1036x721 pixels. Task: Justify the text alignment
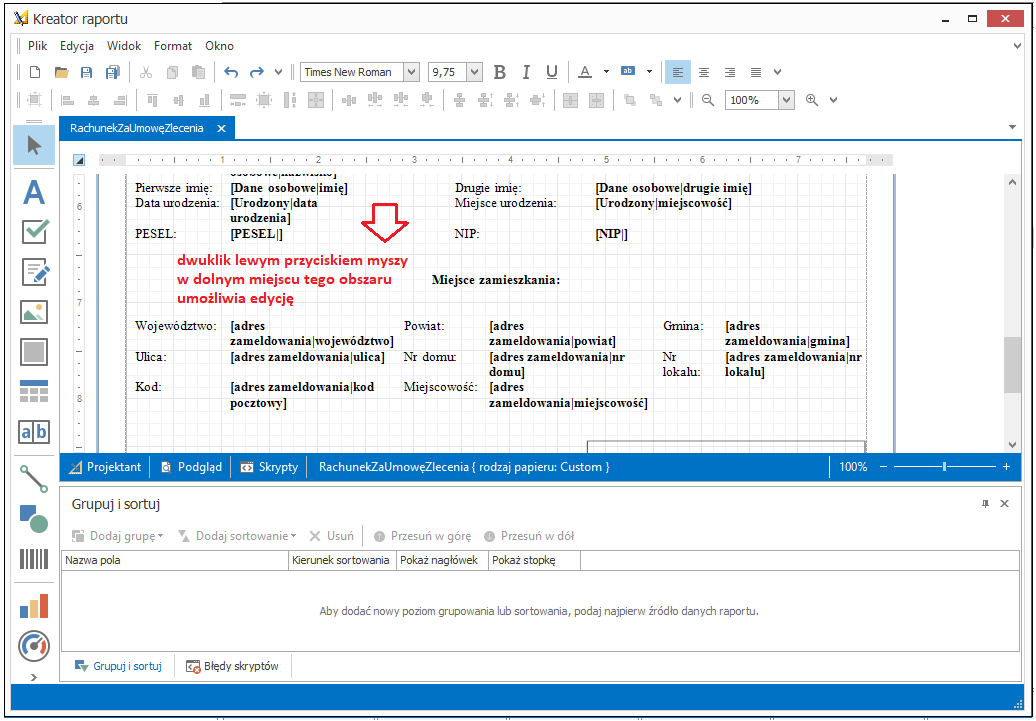(756, 72)
